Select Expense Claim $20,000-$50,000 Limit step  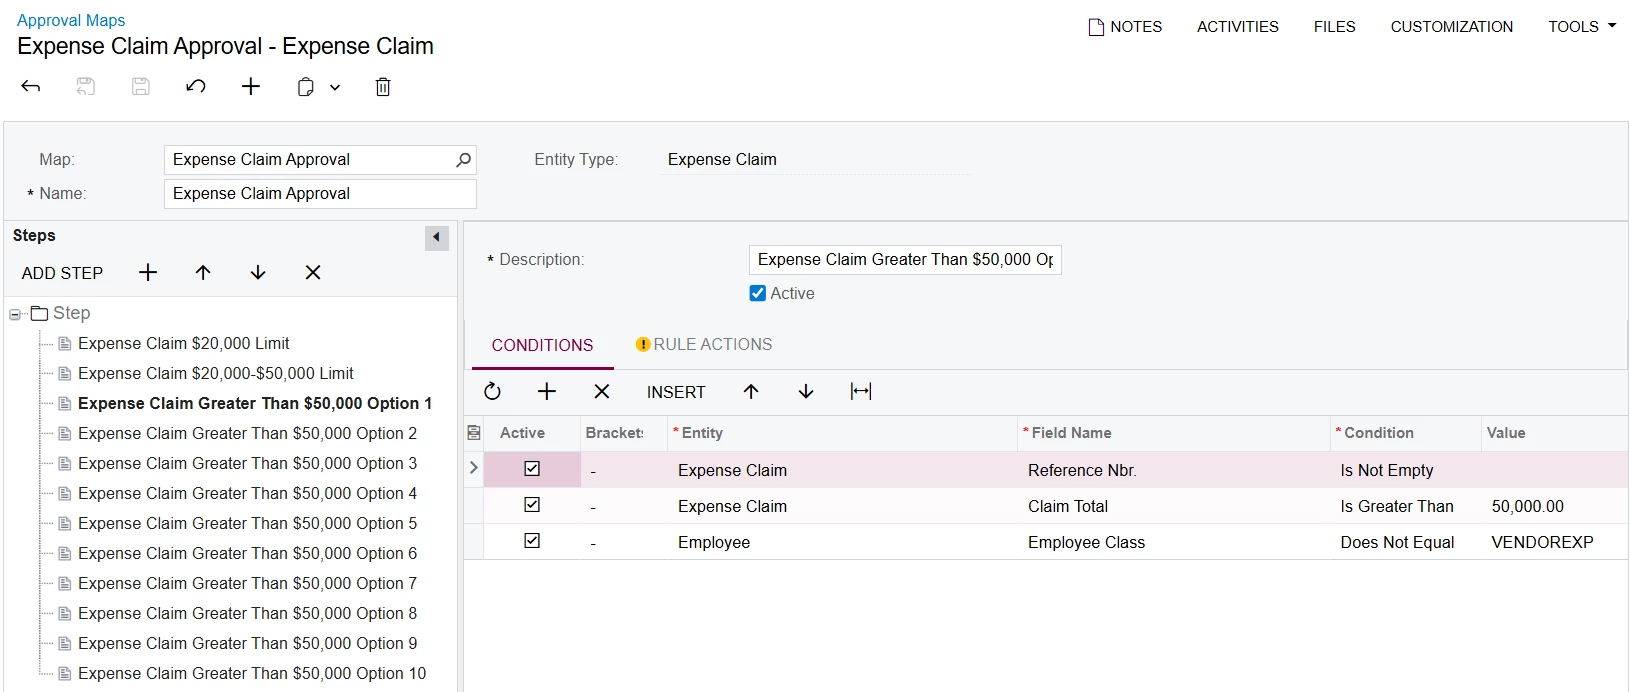click(216, 373)
